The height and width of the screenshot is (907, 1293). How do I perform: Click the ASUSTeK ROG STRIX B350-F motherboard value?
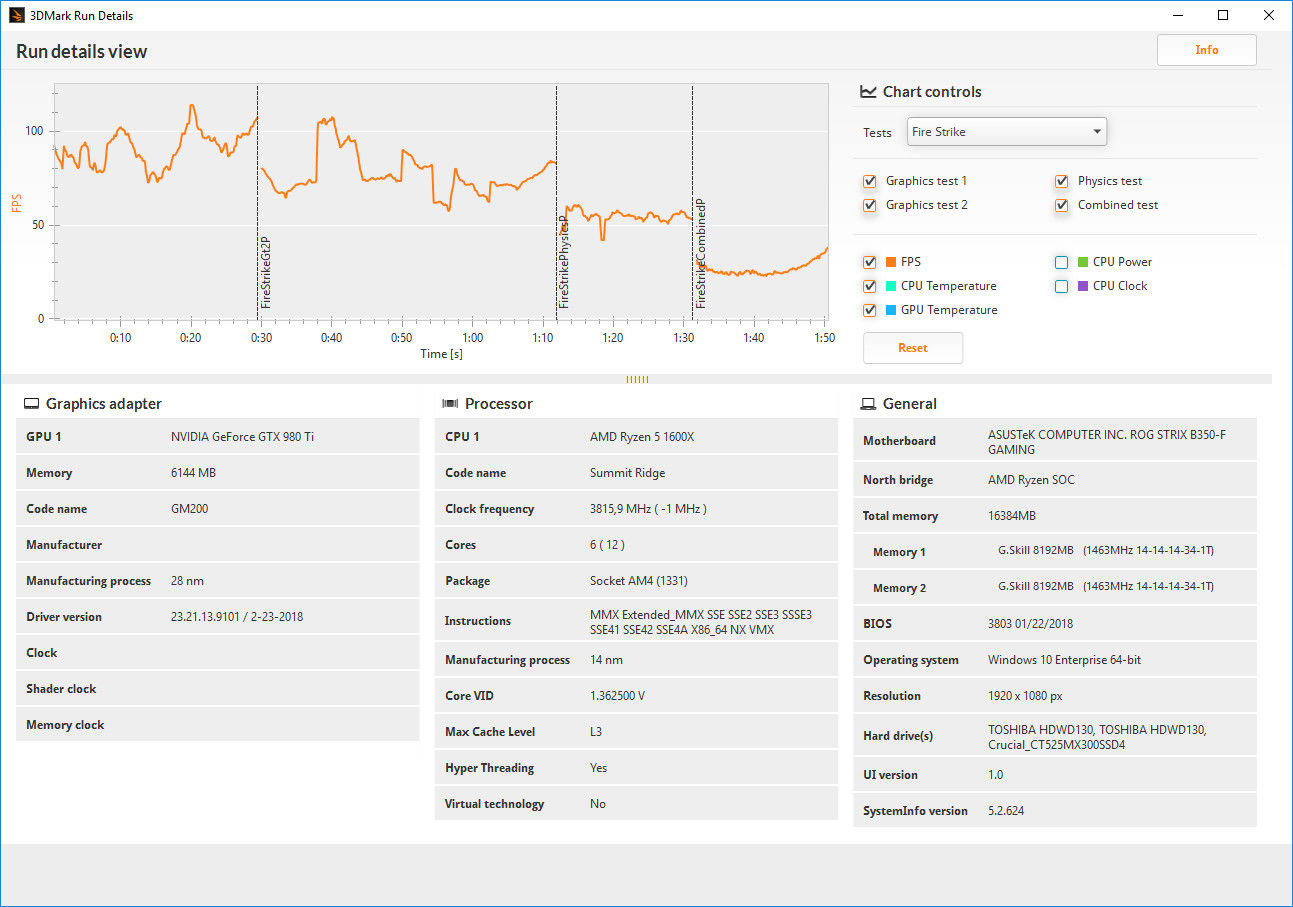click(1107, 442)
